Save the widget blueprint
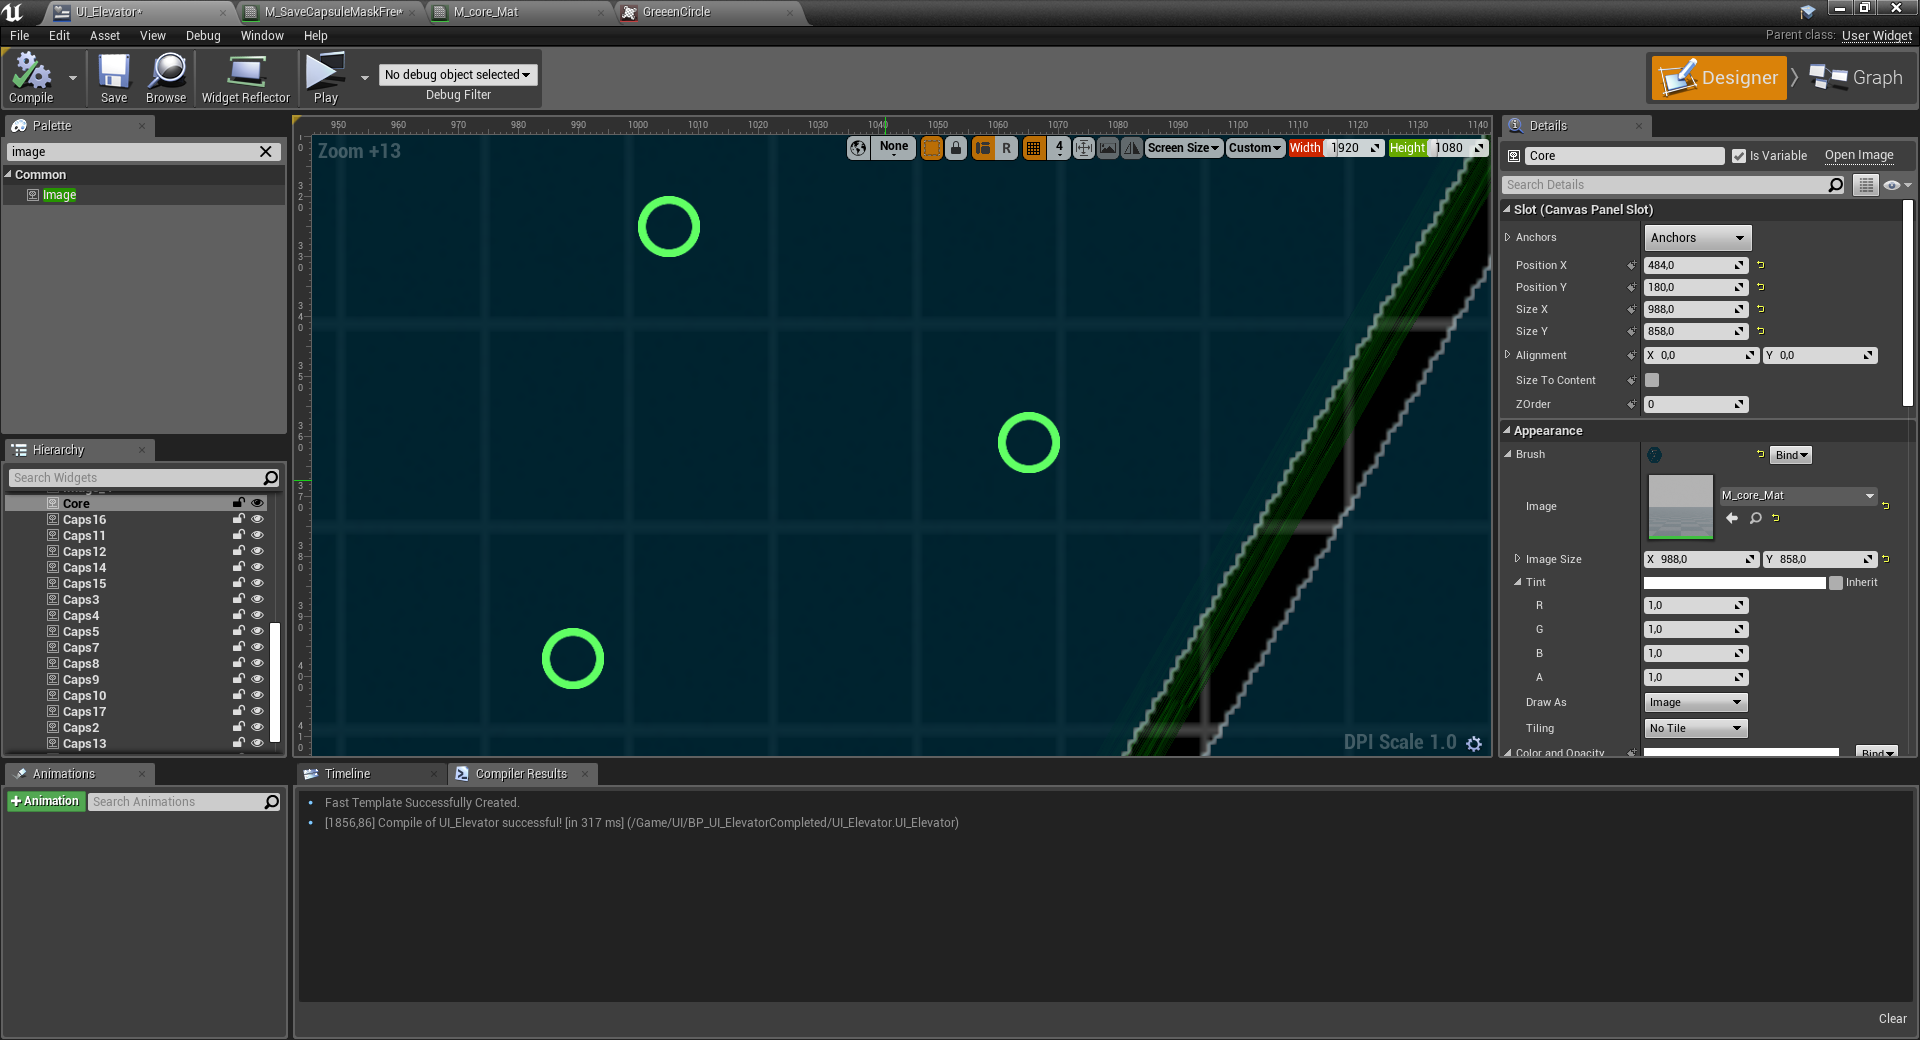The image size is (1920, 1040). pyautogui.click(x=114, y=78)
